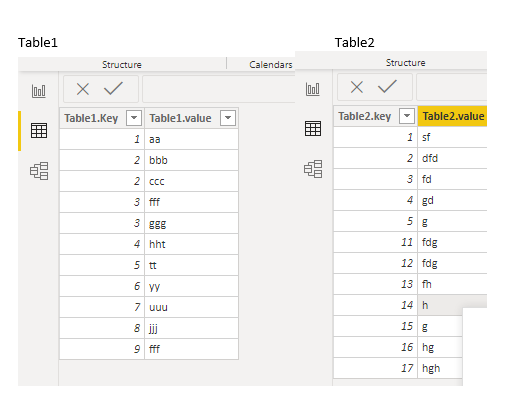Select cell 'ccc' in Table1
This screenshot has height=397, width=508.
click(191, 181)
